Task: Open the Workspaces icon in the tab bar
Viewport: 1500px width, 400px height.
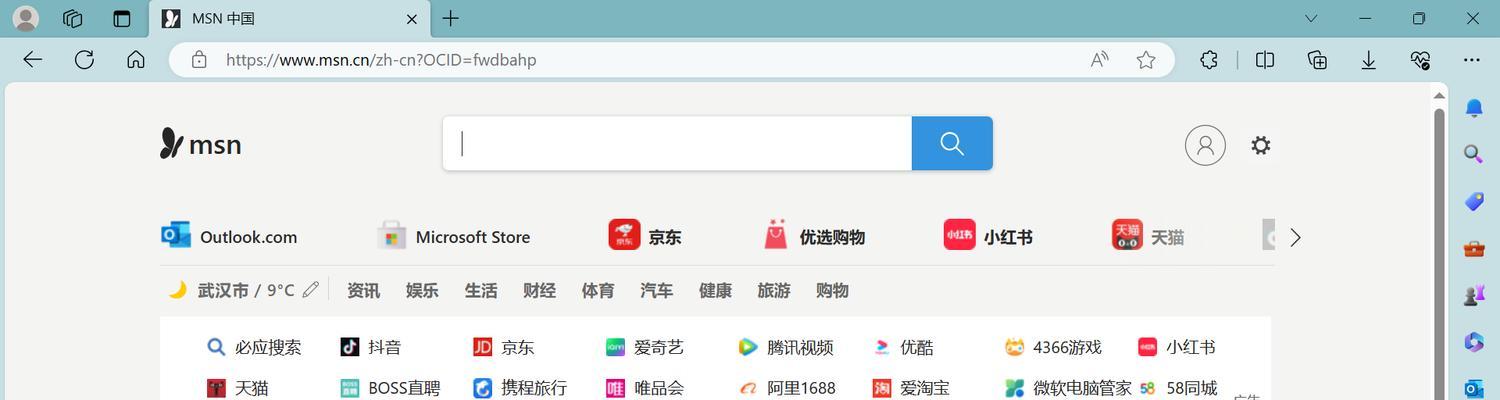Action: pos(73,18)
